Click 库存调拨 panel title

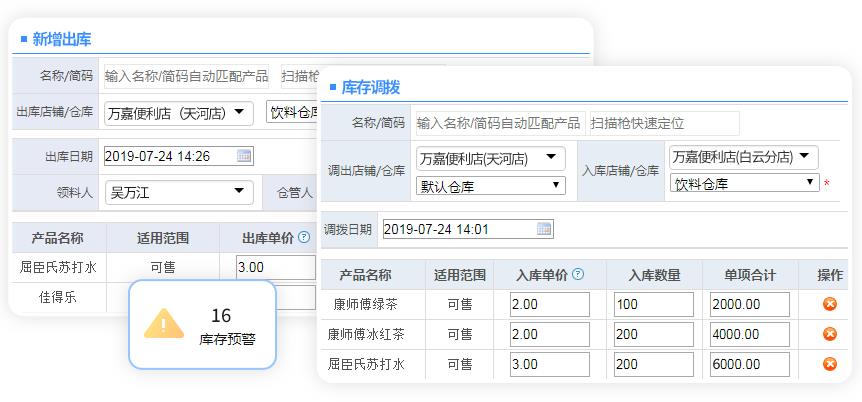(371, 87)
